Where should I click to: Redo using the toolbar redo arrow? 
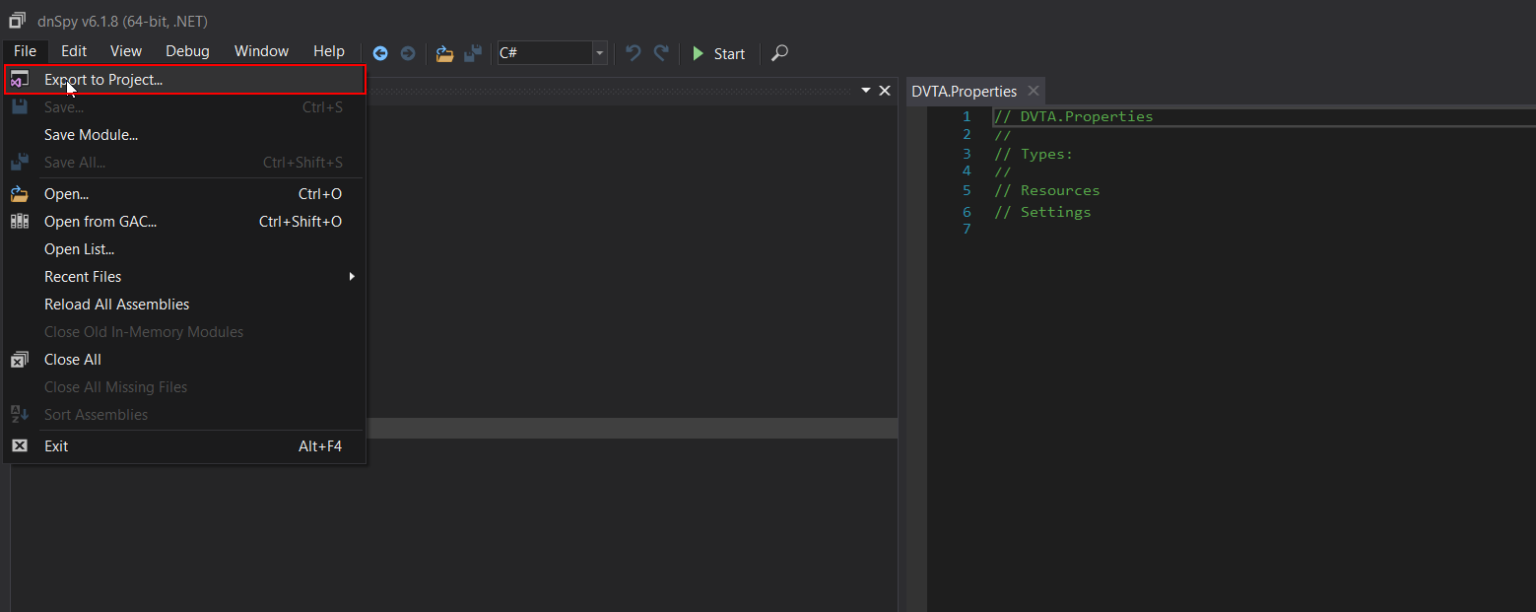click(661, 53)
